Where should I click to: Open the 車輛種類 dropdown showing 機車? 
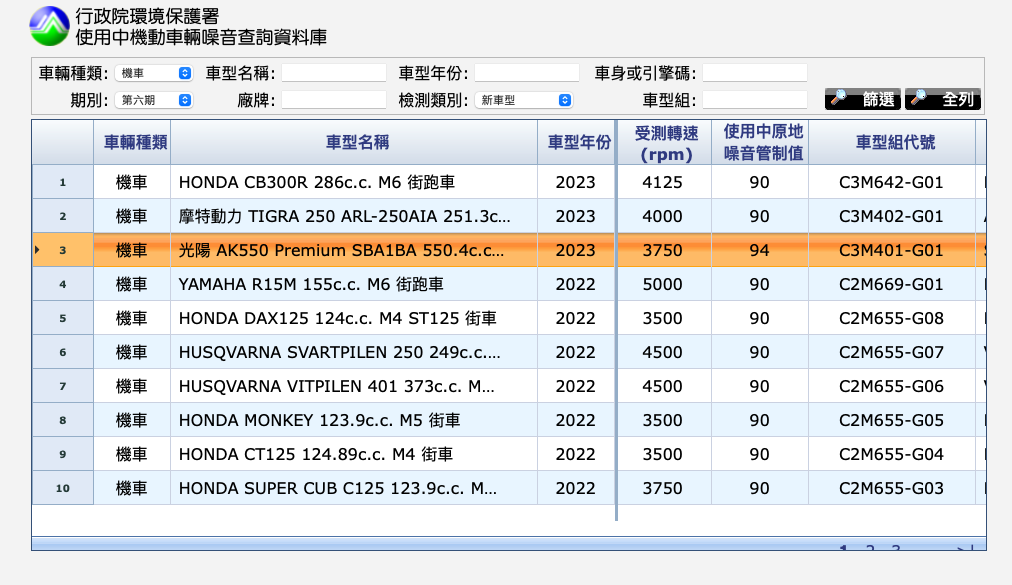pyautogui.click(x=154, y=73)
